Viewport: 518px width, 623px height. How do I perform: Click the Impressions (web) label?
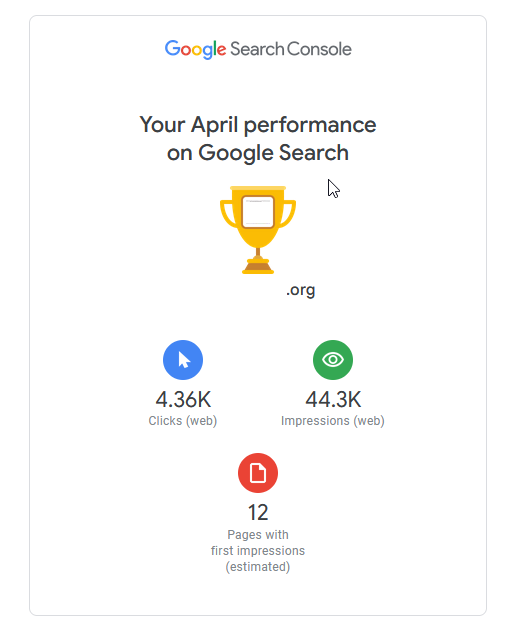(332, 421)
